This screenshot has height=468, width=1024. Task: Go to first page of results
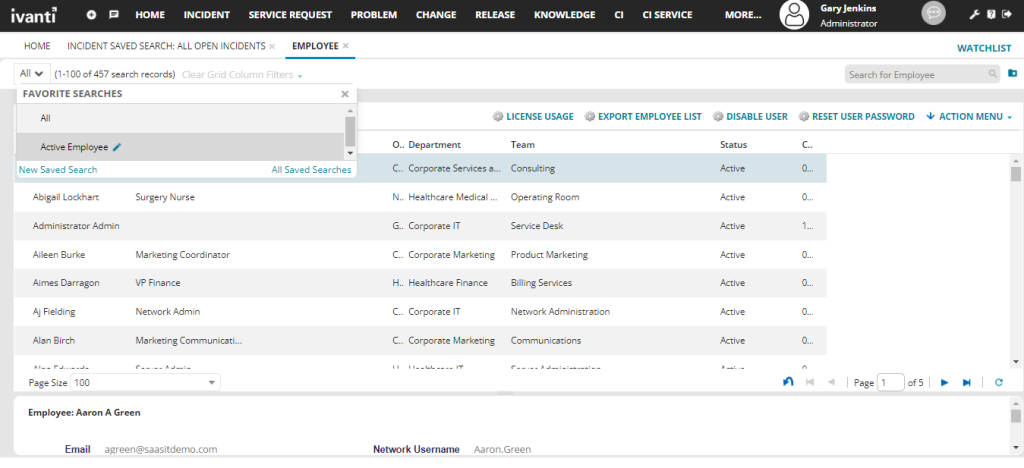pyautogui.click(x=810, y=383)
